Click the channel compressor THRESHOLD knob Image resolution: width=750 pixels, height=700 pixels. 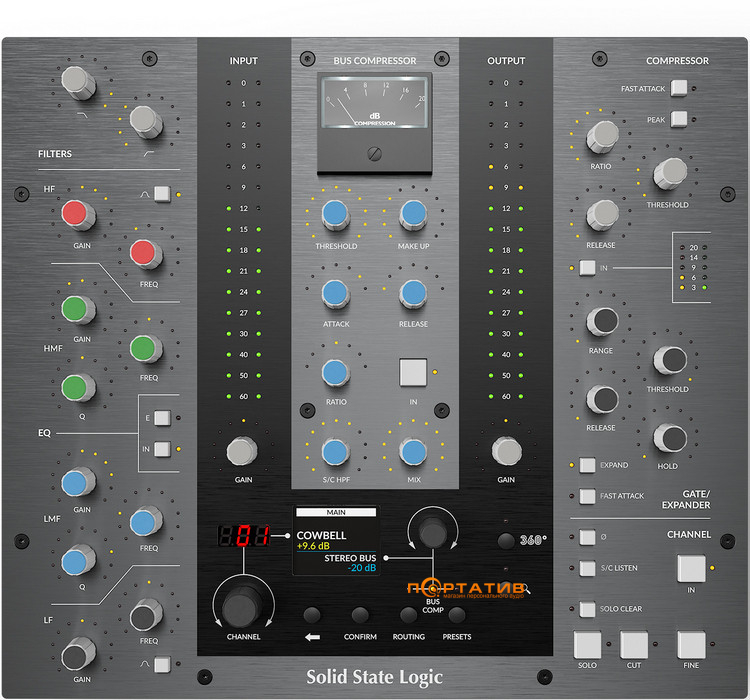[x=670, y=174]
